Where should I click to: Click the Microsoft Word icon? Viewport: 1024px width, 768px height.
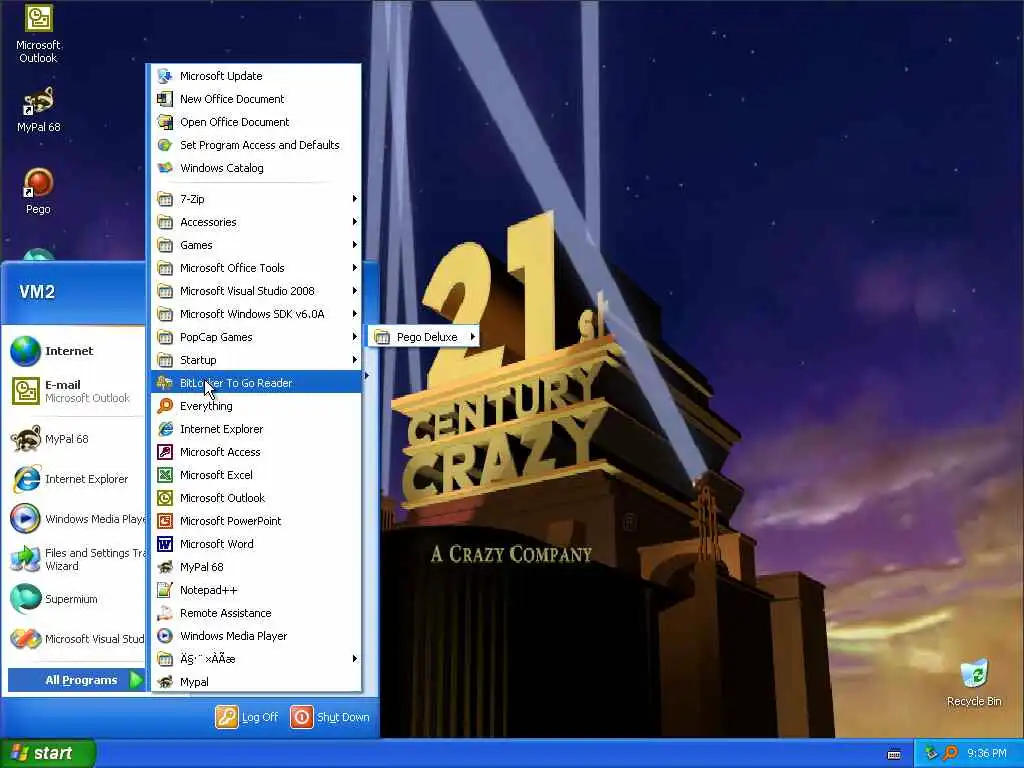point(165,544)
